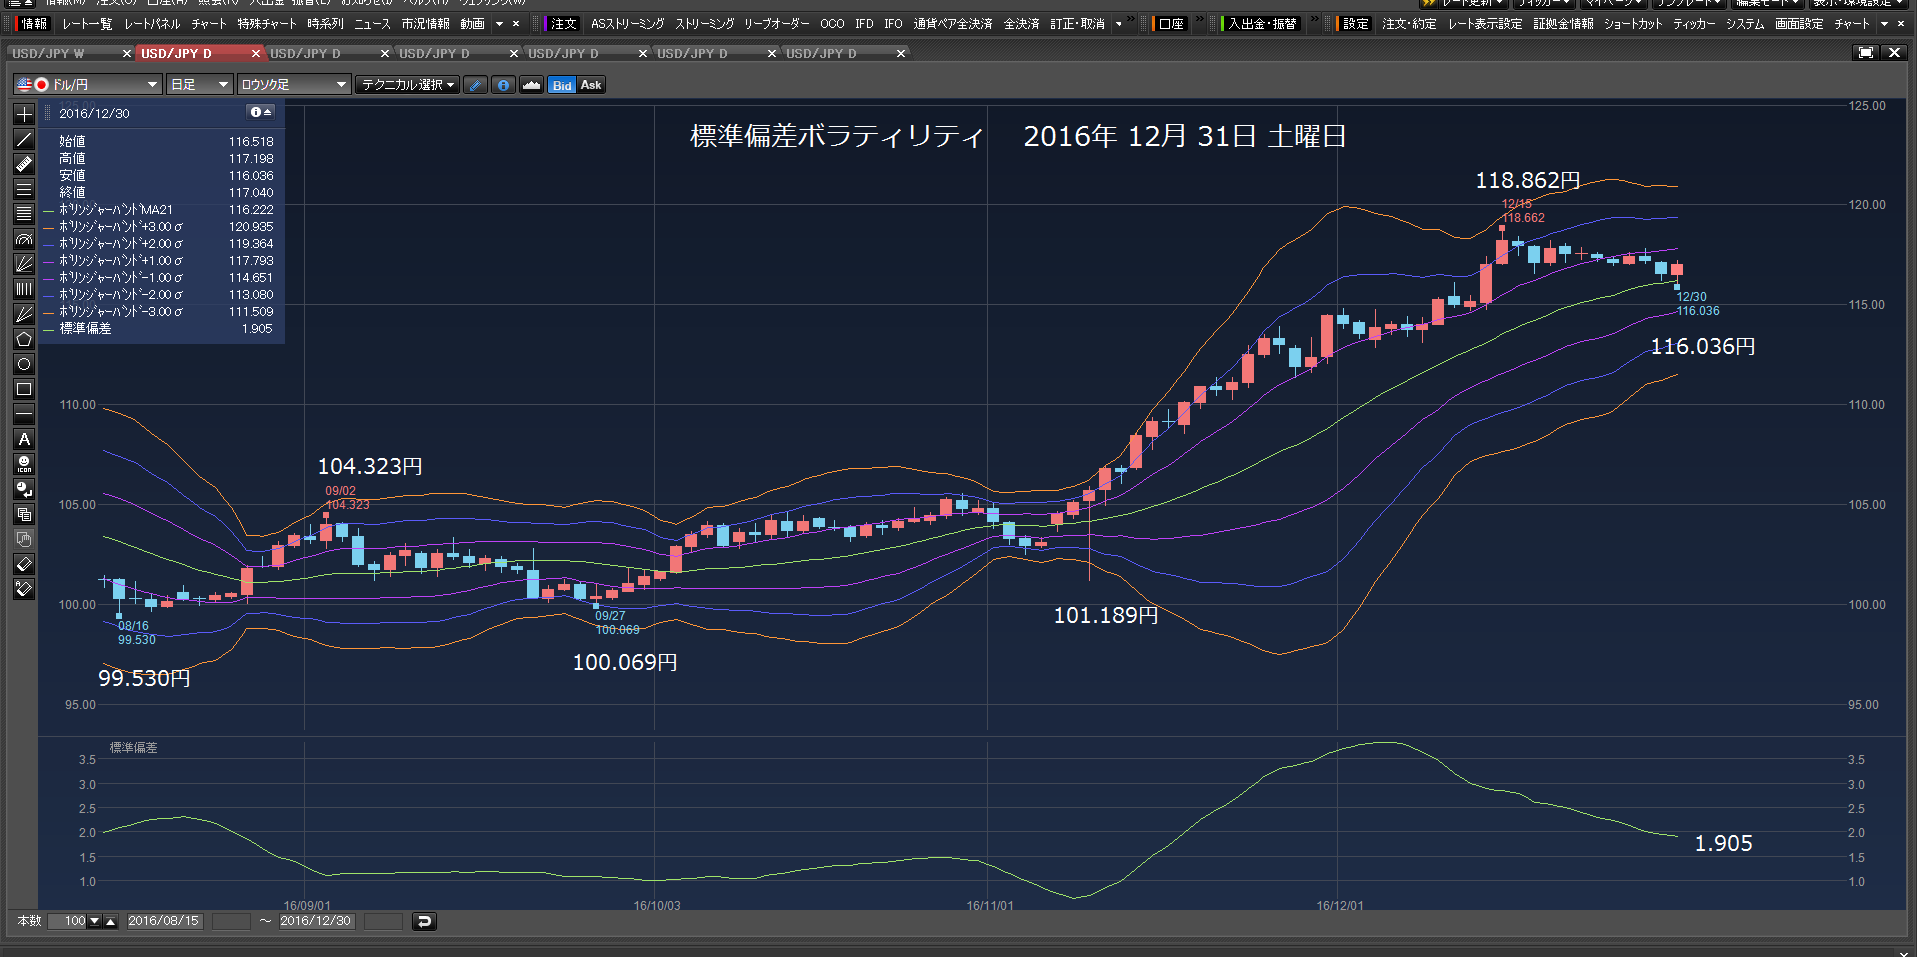Screen dimensions: 1917x957
Task: Select the crosshair cursor tool
Action: (x=24, y=114)
